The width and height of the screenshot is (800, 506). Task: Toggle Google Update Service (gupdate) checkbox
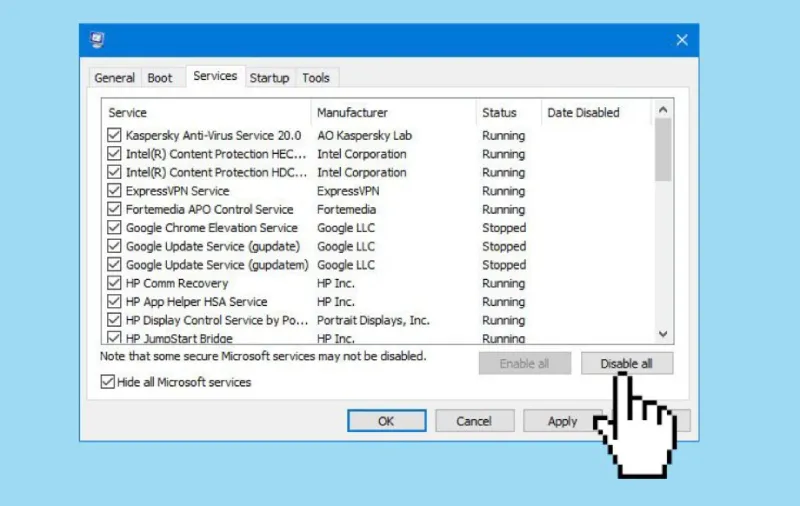(x=114, y=246)
